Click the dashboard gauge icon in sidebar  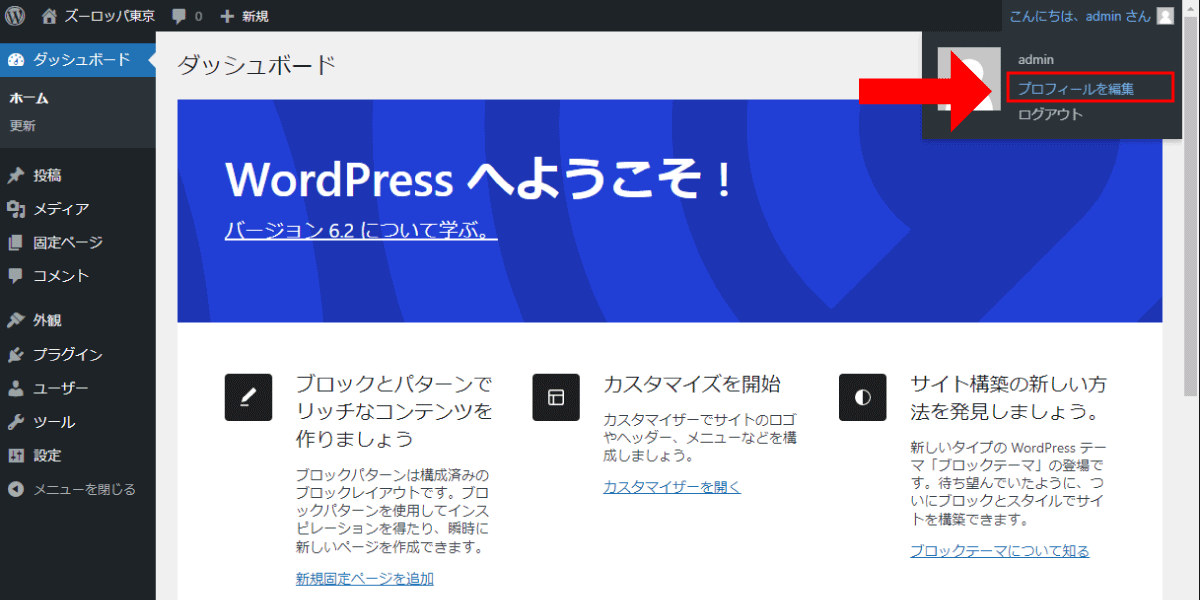[x=15, y=60]
